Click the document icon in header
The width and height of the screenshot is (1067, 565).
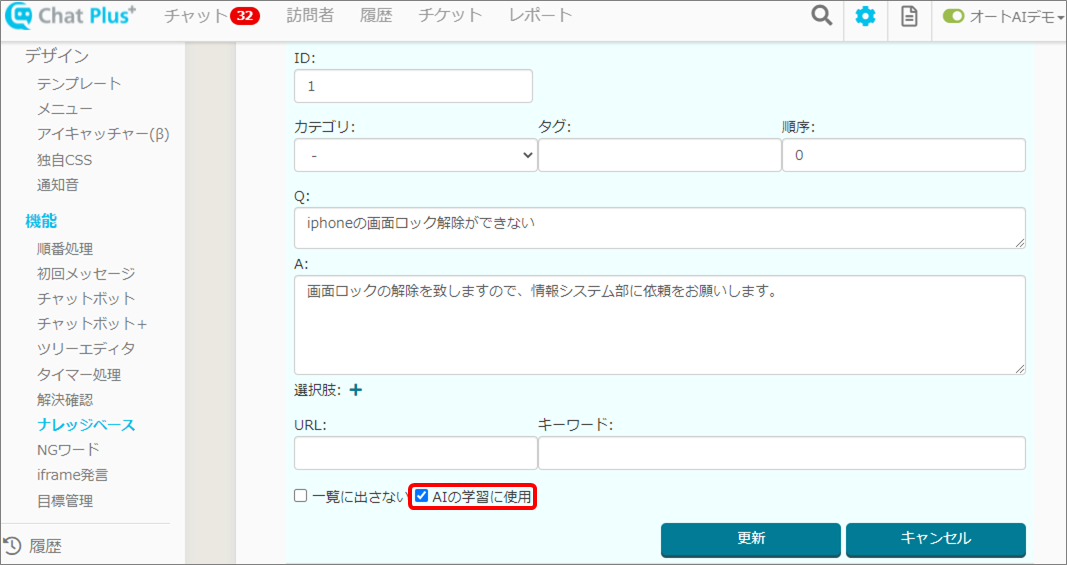909,17
